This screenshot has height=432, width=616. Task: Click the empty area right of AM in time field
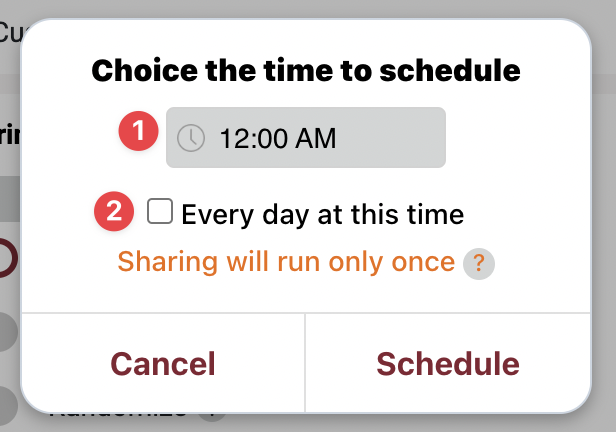click(395, 138)
